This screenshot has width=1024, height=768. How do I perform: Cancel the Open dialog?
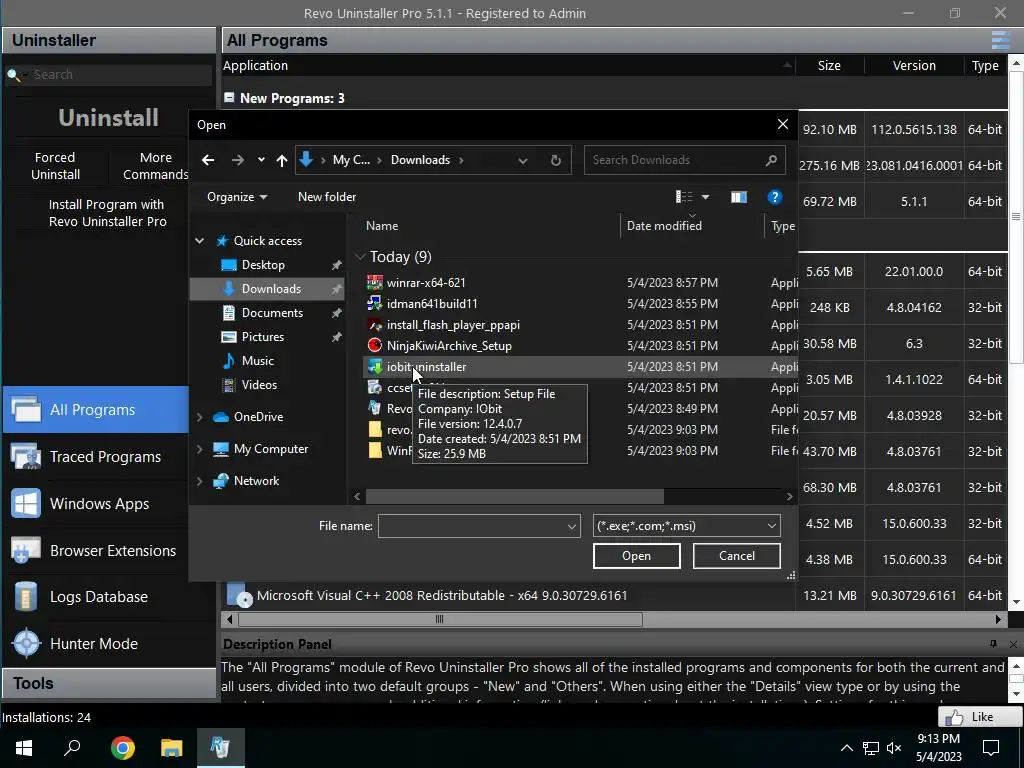[737, 556]
